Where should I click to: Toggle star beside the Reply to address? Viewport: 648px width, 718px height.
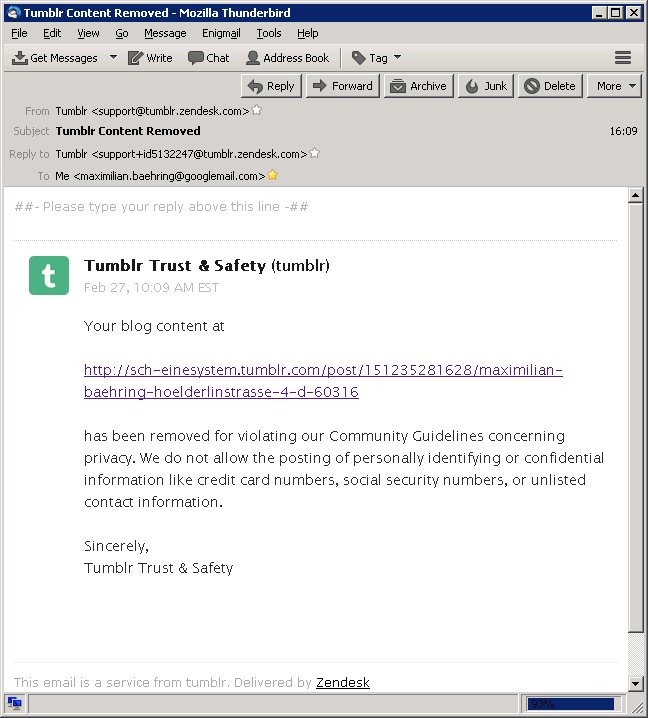point(314,153)
